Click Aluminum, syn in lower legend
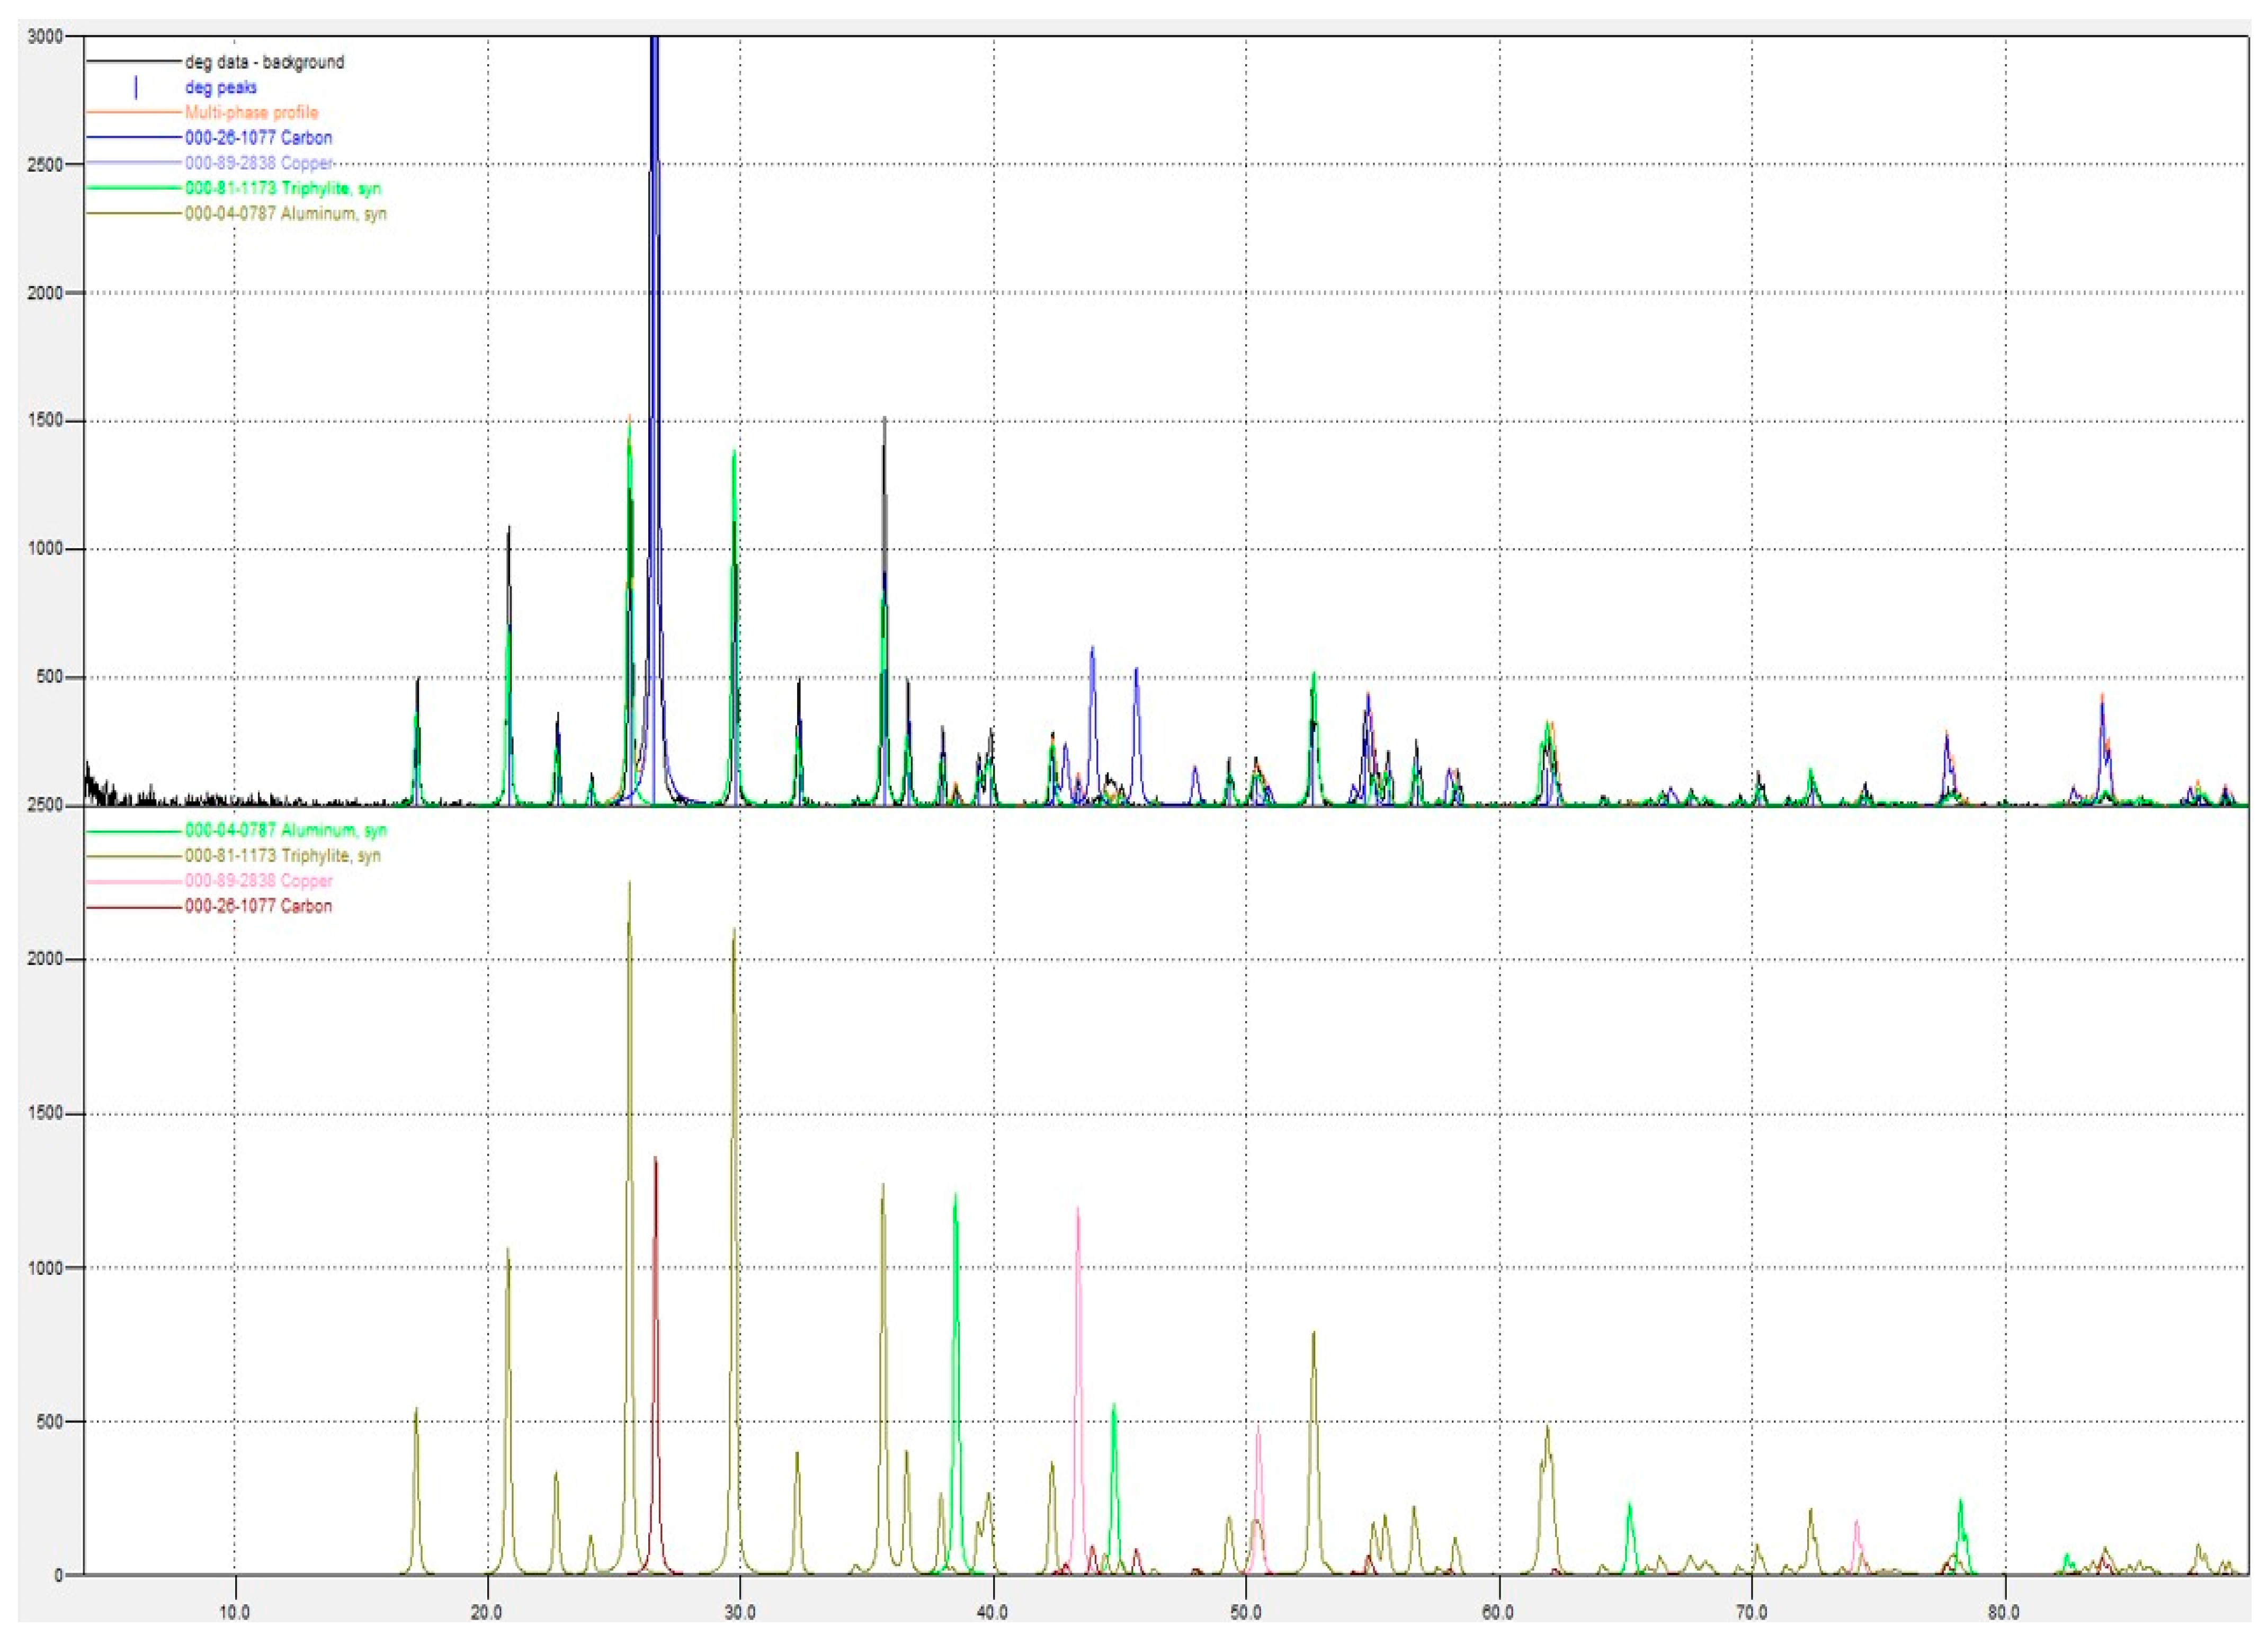 (x=285, y=830)
